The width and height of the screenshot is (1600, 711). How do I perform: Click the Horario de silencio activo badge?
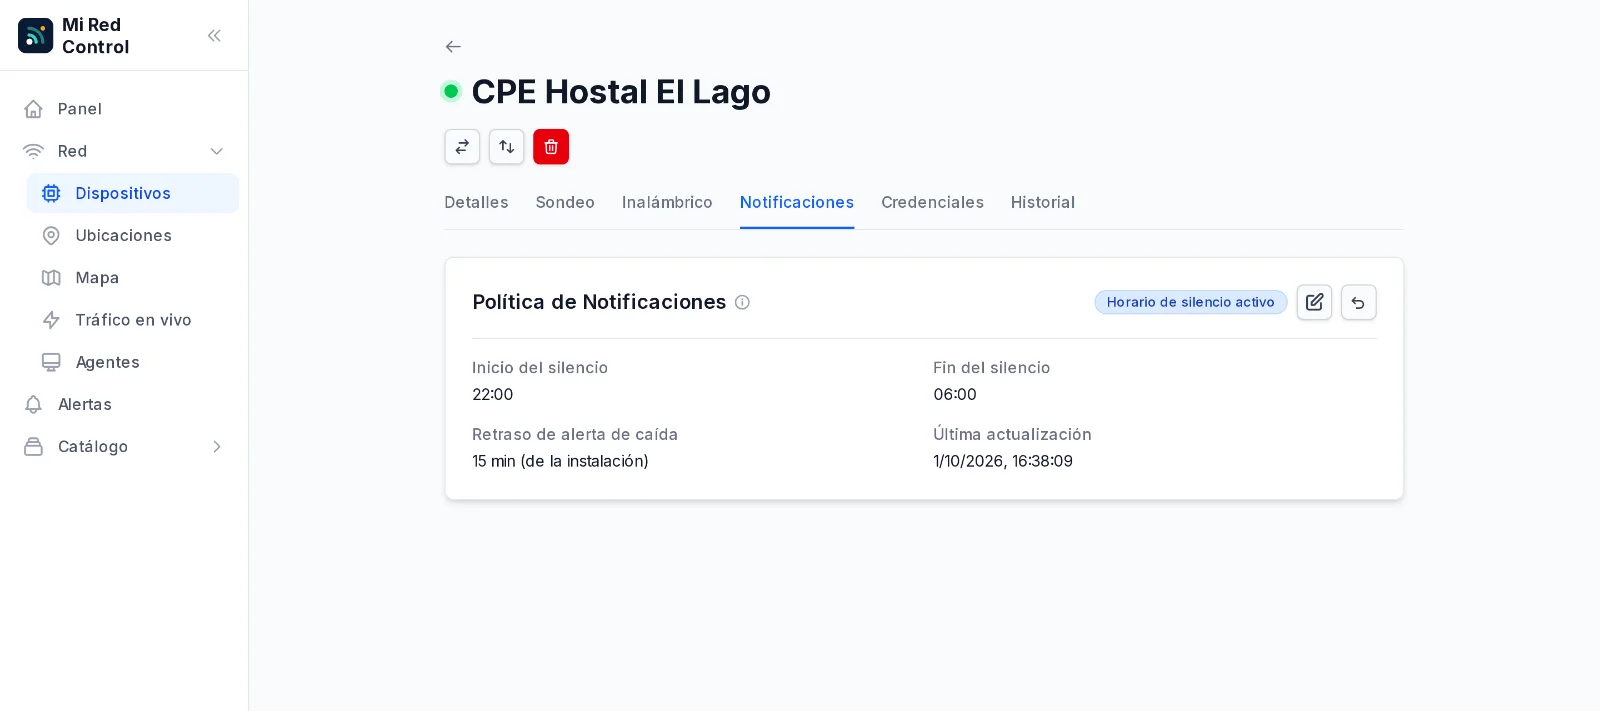point(1190,302)
